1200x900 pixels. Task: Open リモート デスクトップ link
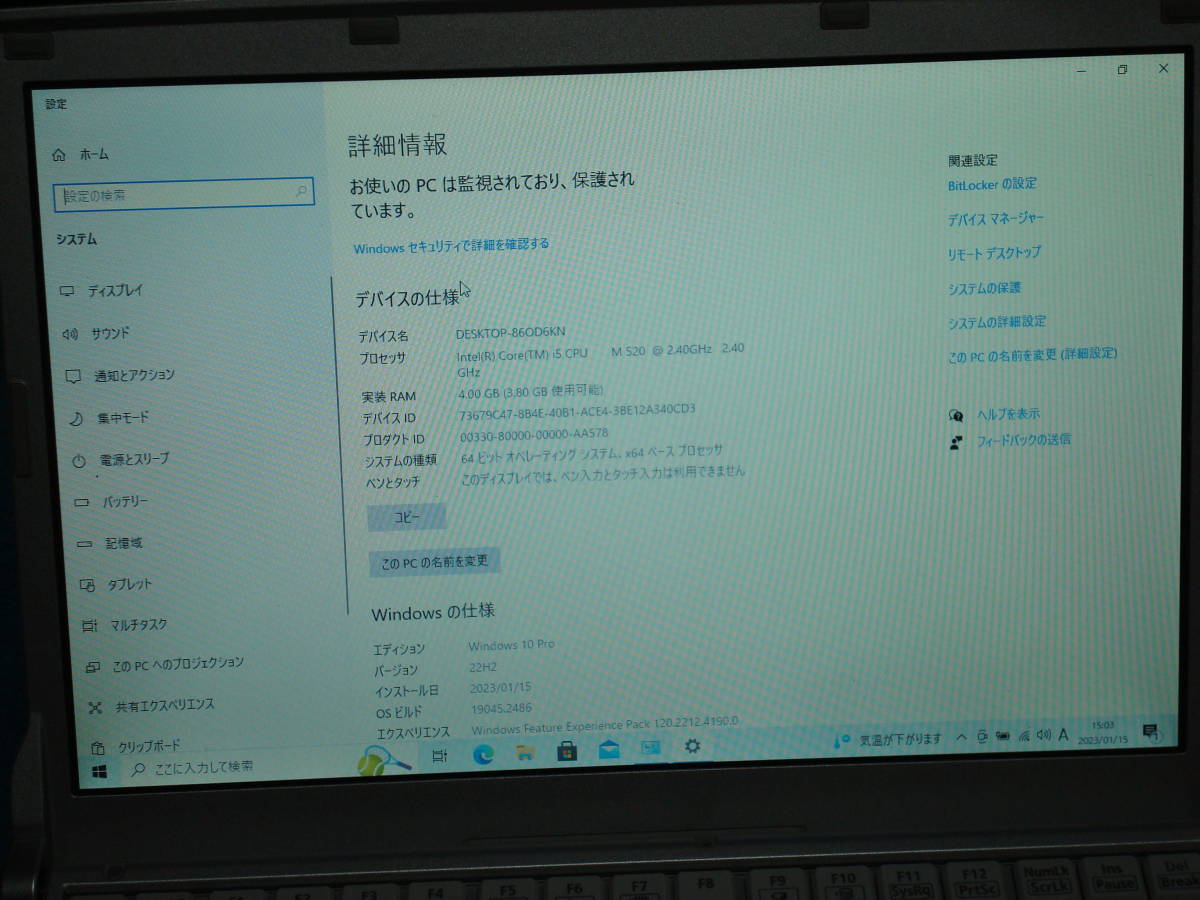994,254
